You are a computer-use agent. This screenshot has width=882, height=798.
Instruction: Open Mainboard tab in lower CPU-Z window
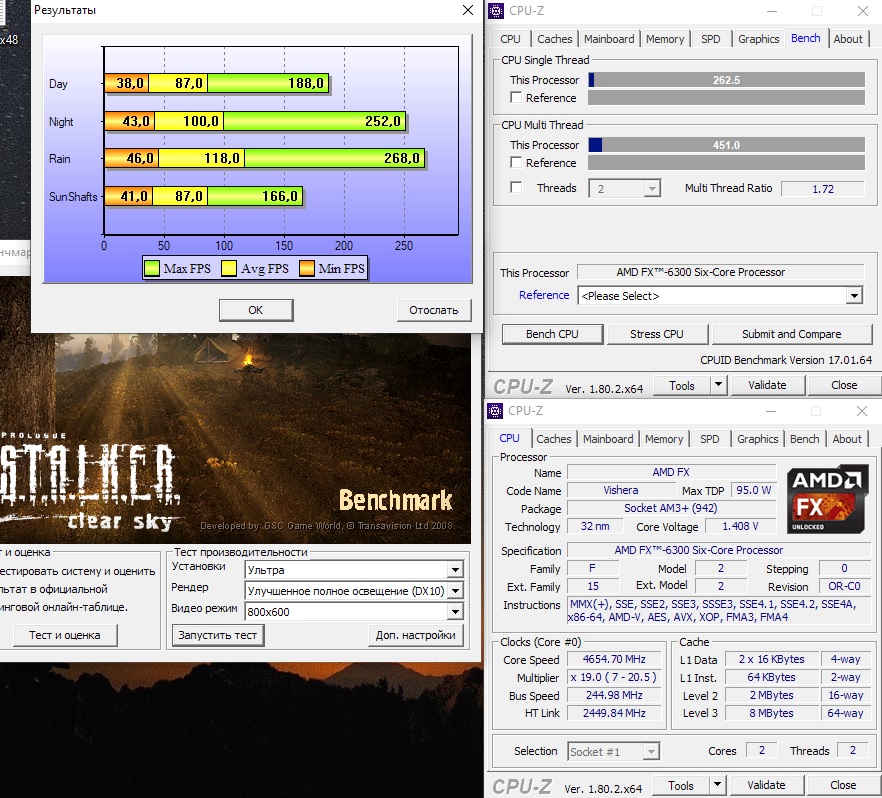click(608, 439)
